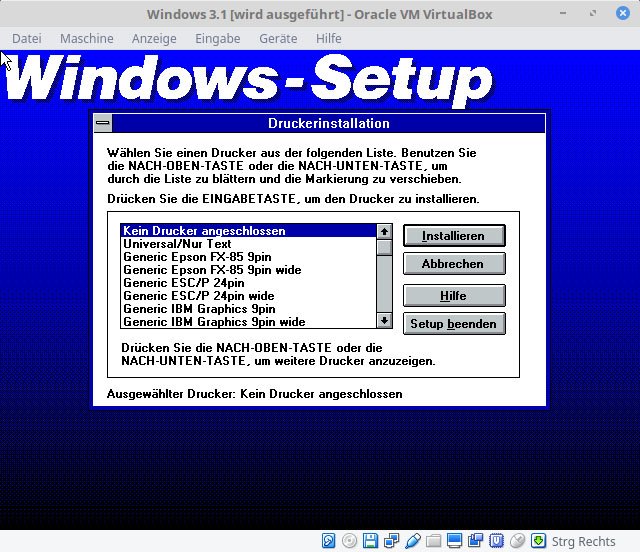The height and width of the screenshot is (552, 640).
Task: Click the recording screens icon in status bar
Action: click(x=475, y=541)
